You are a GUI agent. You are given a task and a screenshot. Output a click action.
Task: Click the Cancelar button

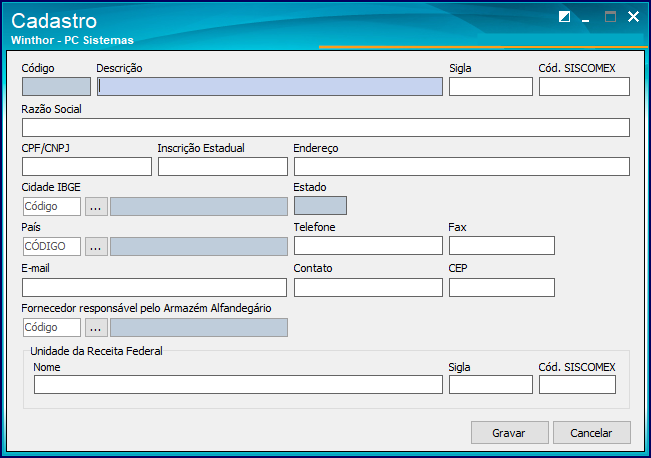pos(592,433)
